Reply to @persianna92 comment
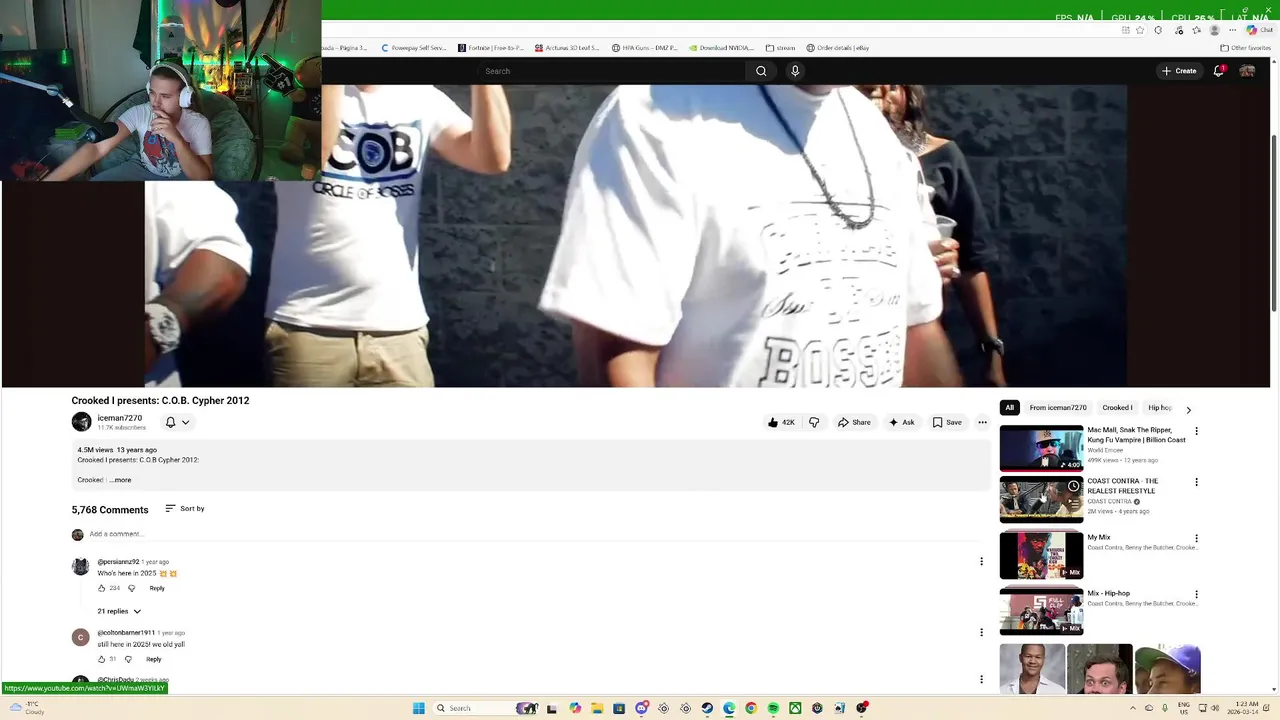The height and width of the screenshot is (720, 1280). [x=157, y=588]
